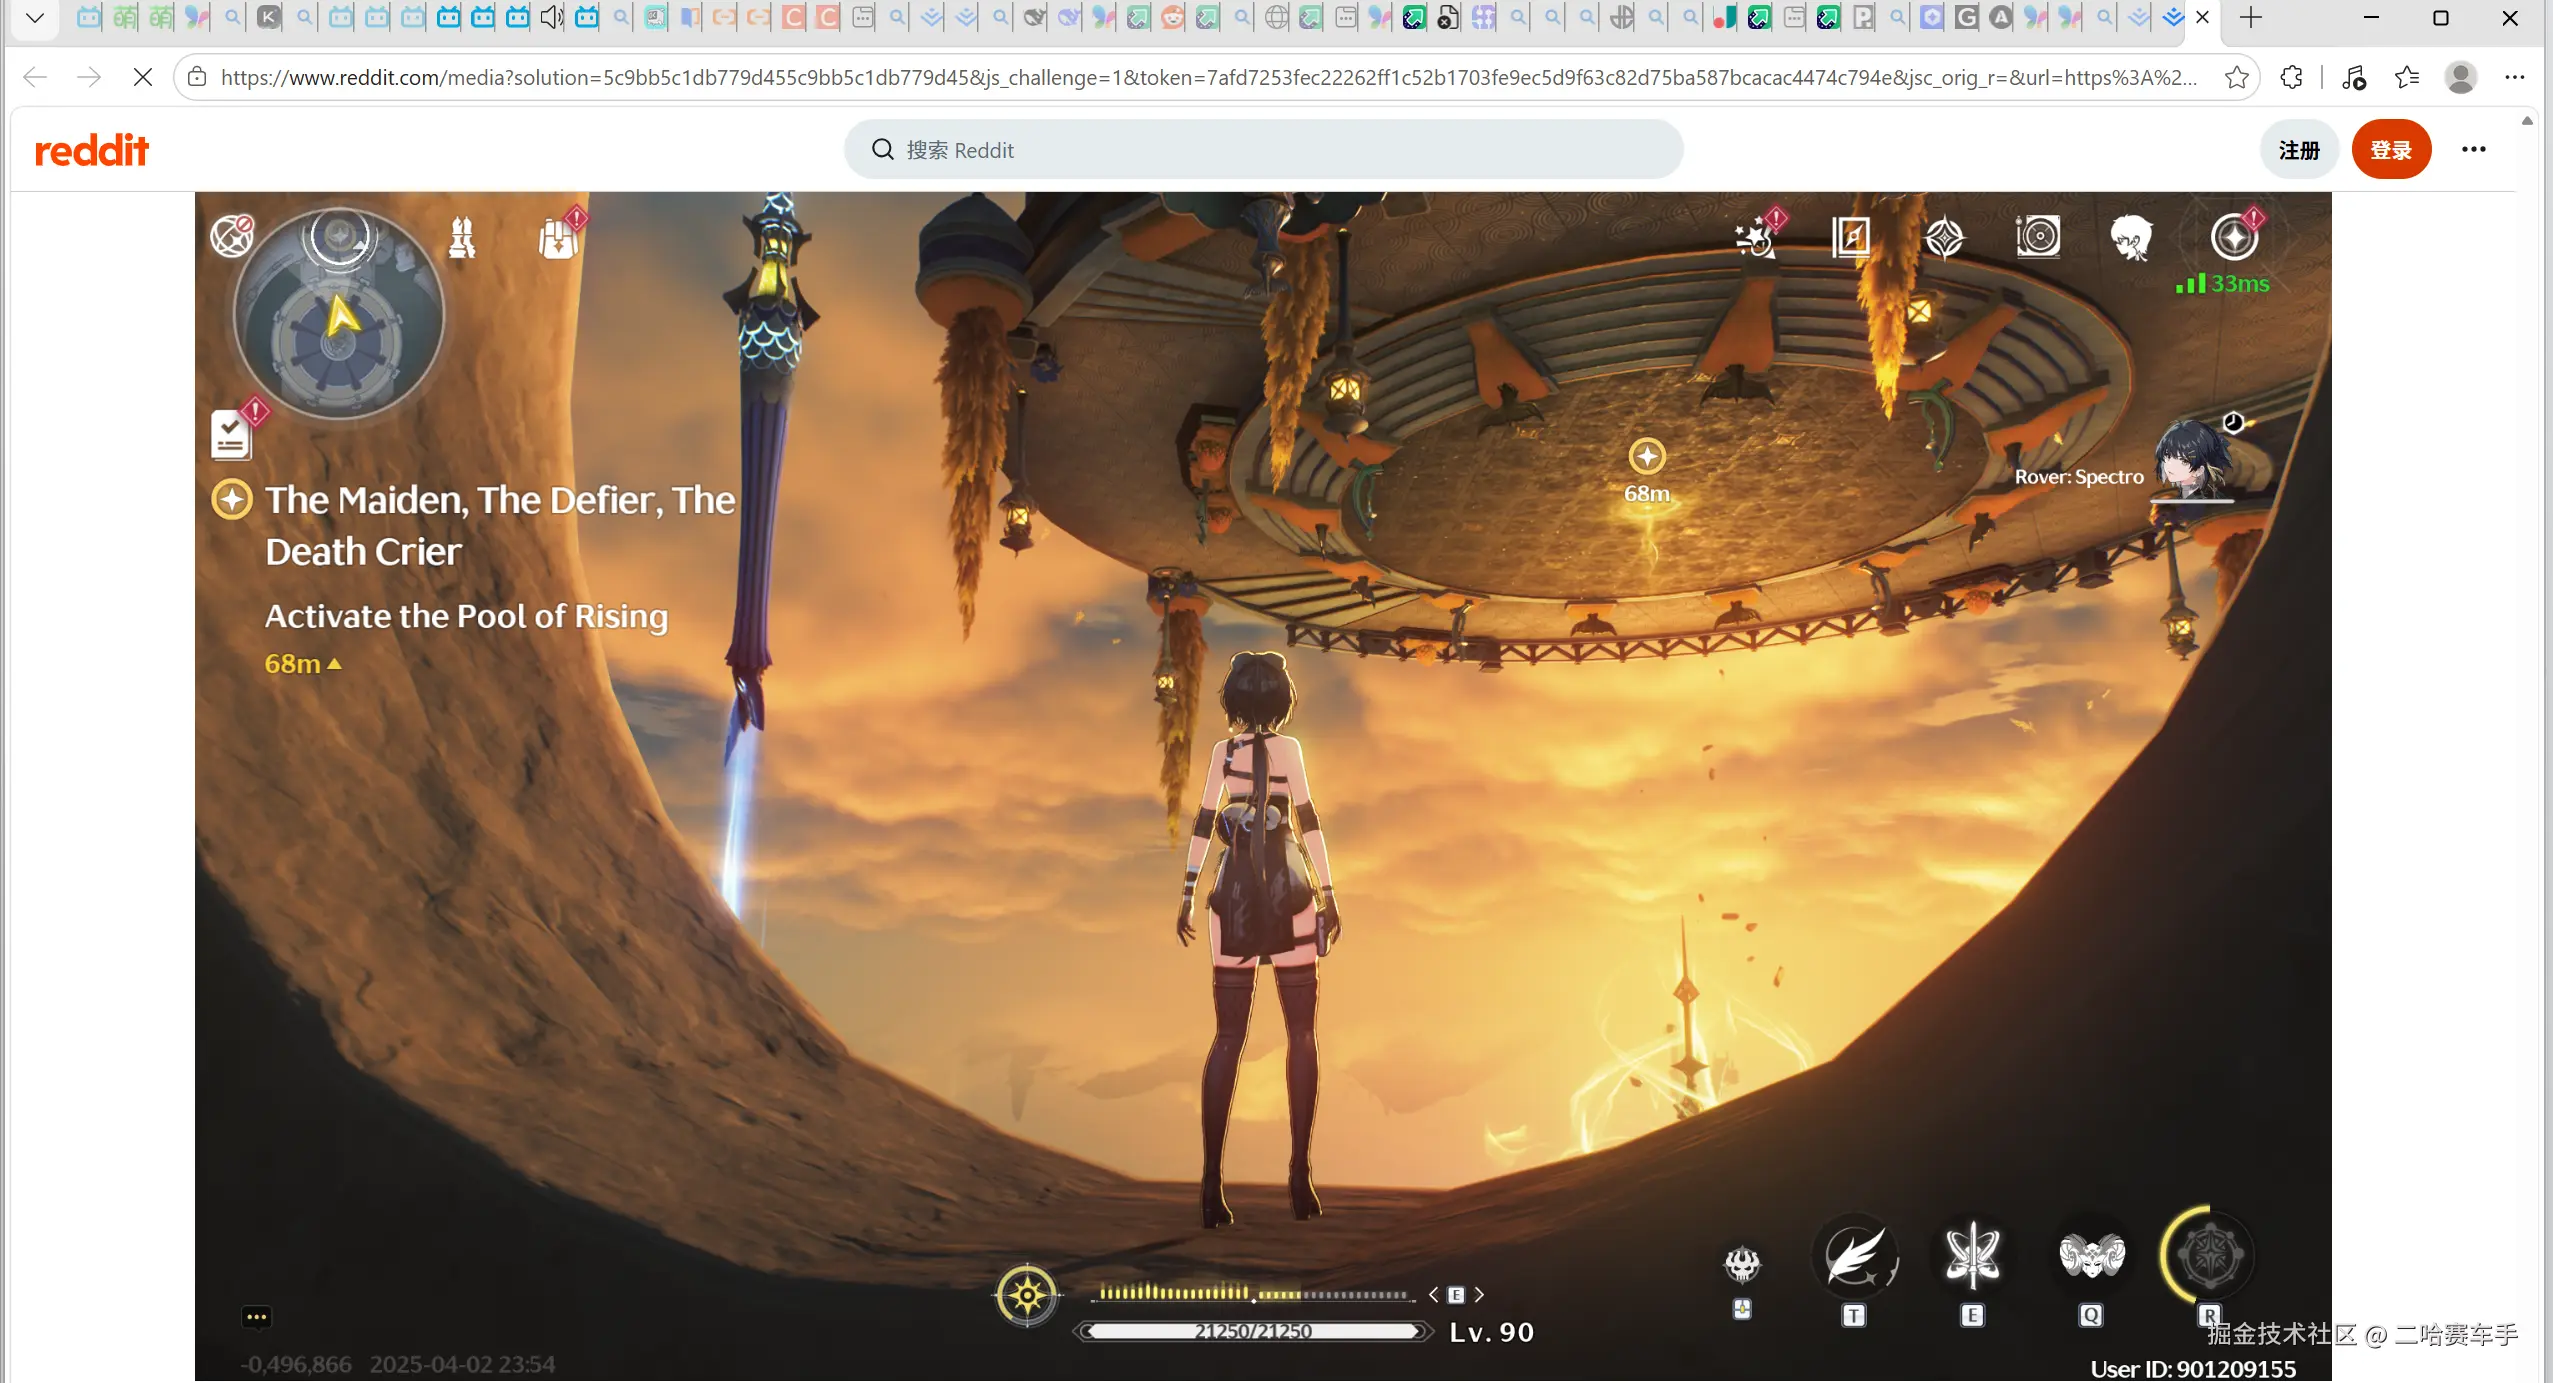View site information lock icon
This screenshot has height=1383, width=2553.
(197, 77)
